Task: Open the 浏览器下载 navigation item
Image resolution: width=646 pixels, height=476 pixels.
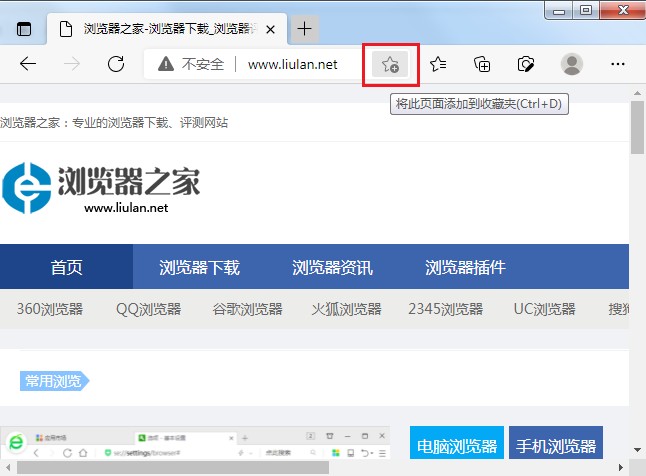Action: click(199, 267)
